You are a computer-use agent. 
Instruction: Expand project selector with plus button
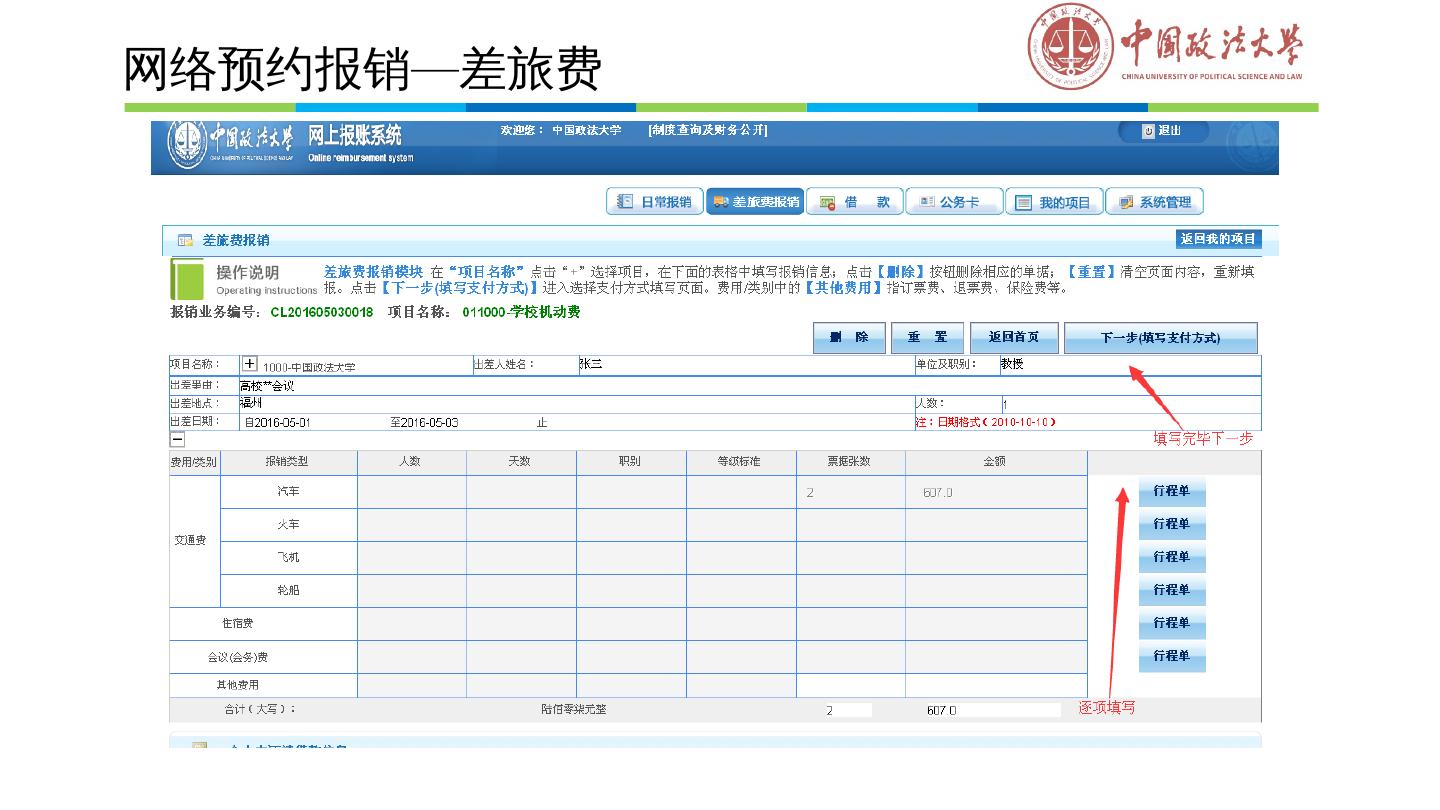[250, 365]
